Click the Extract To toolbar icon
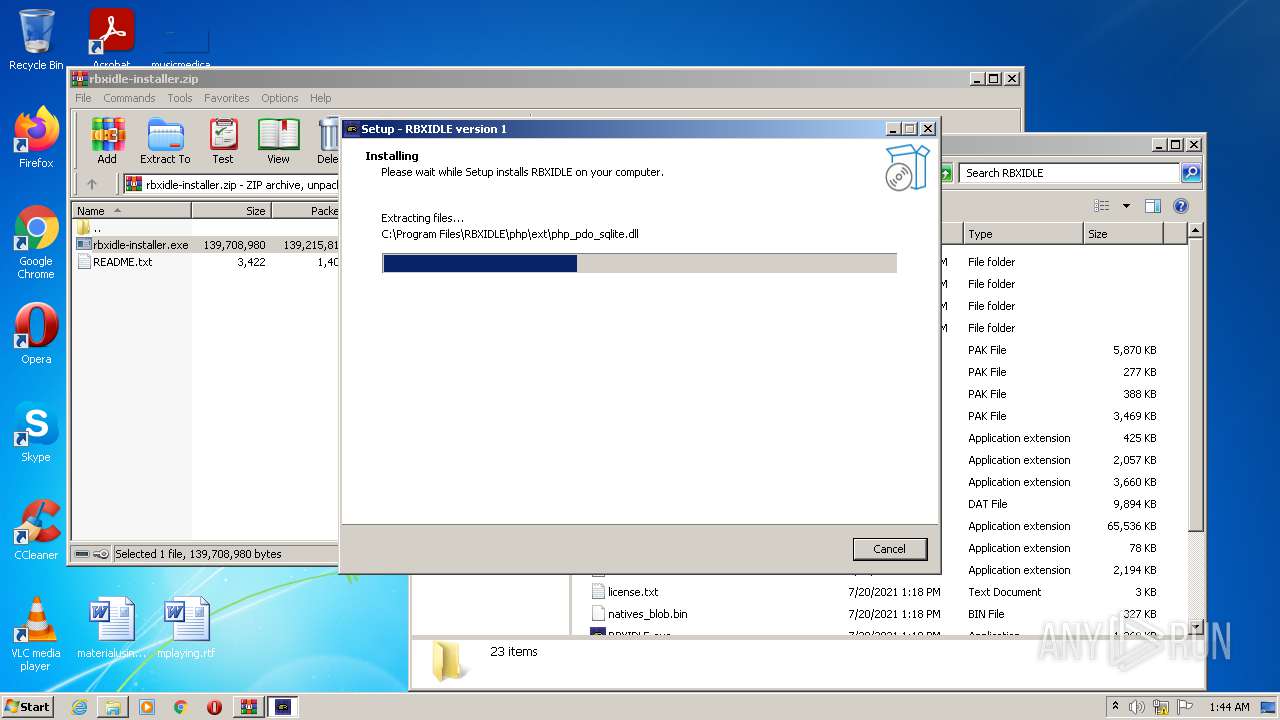This screenshot has width=1280, height=720. click(165, 140)
